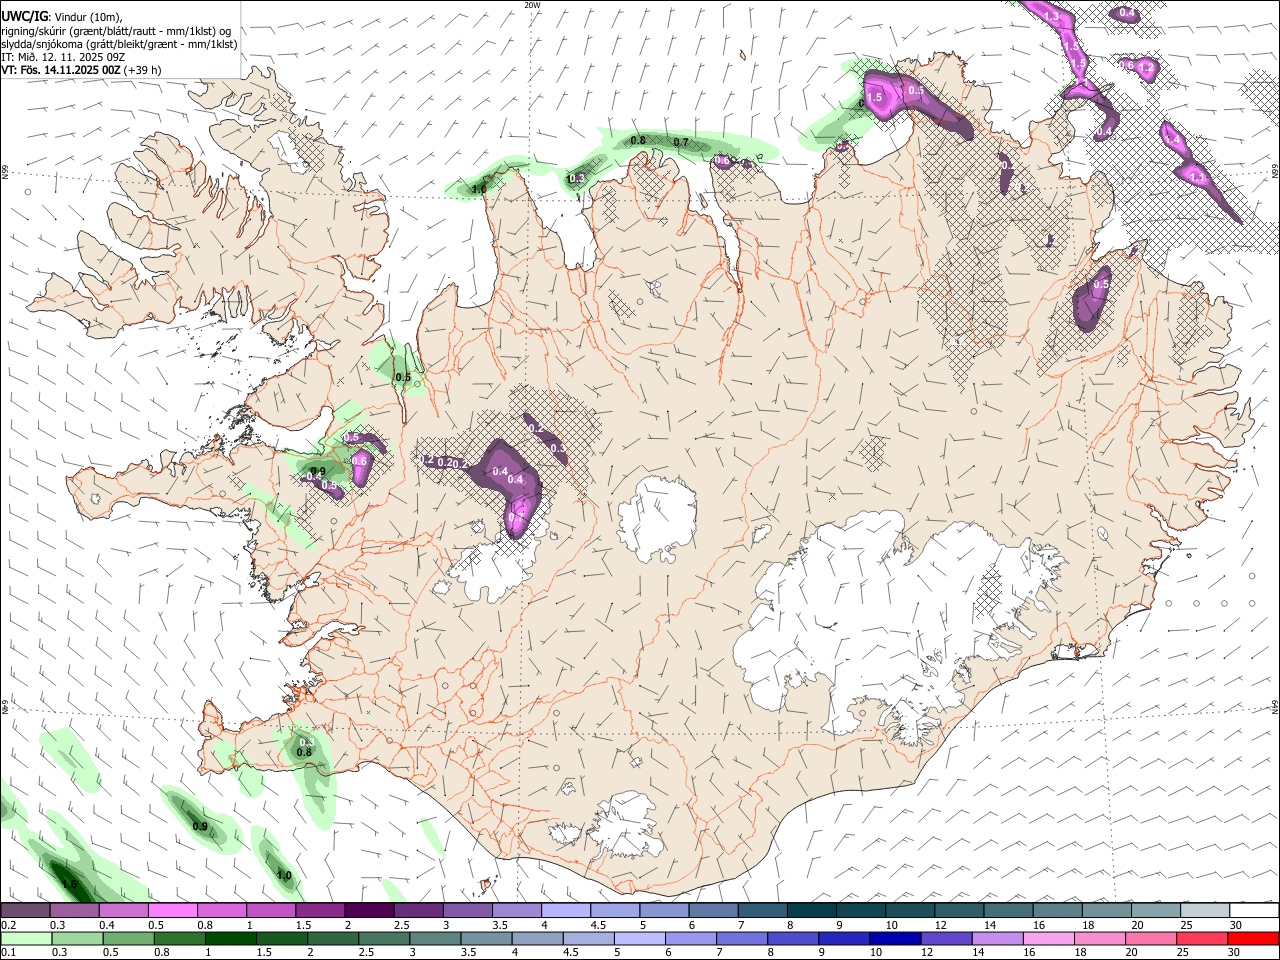Screen dimensions: 1280x960
Task: Click the 'IT: Mið. 12. 11. 2025 09Z' line
Action: (x=63, y=57)
